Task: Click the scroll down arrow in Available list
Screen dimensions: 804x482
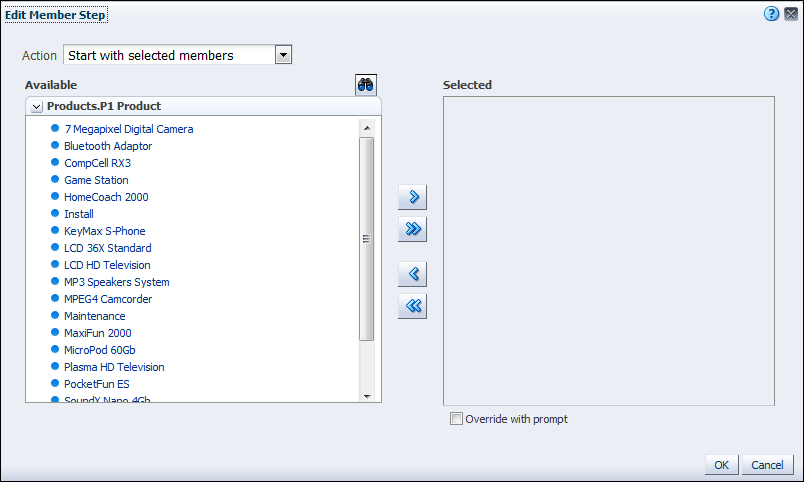Action: pyautogui.click(x=366, y=397)
